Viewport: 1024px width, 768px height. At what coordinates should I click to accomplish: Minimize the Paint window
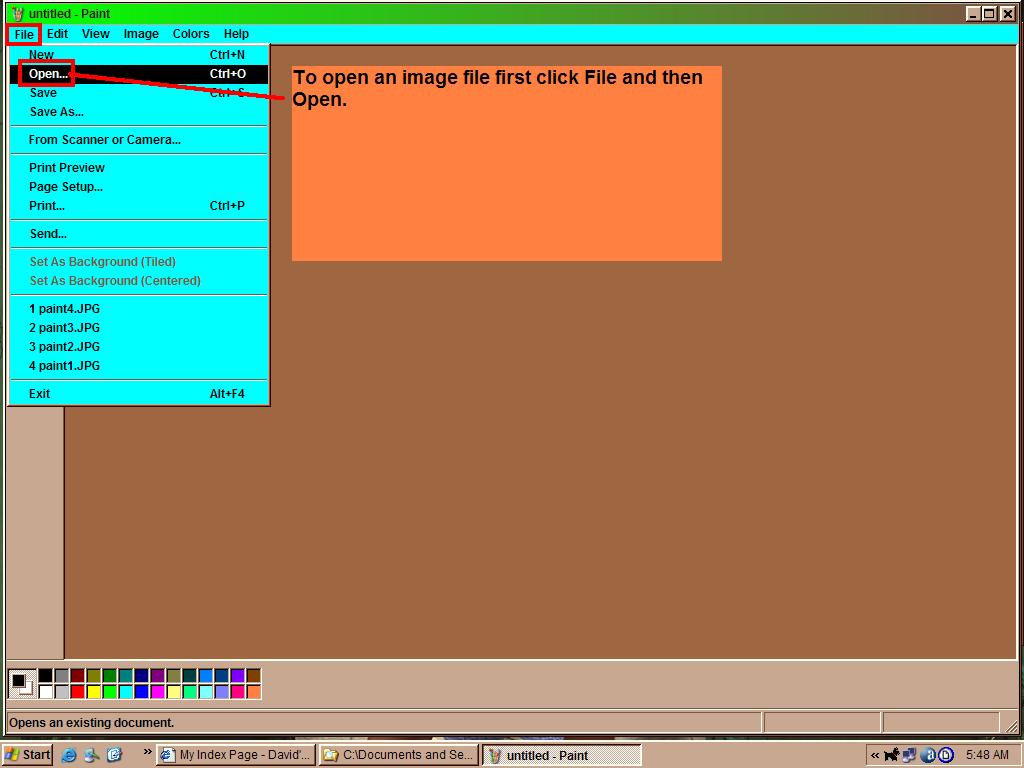point(973,14)
